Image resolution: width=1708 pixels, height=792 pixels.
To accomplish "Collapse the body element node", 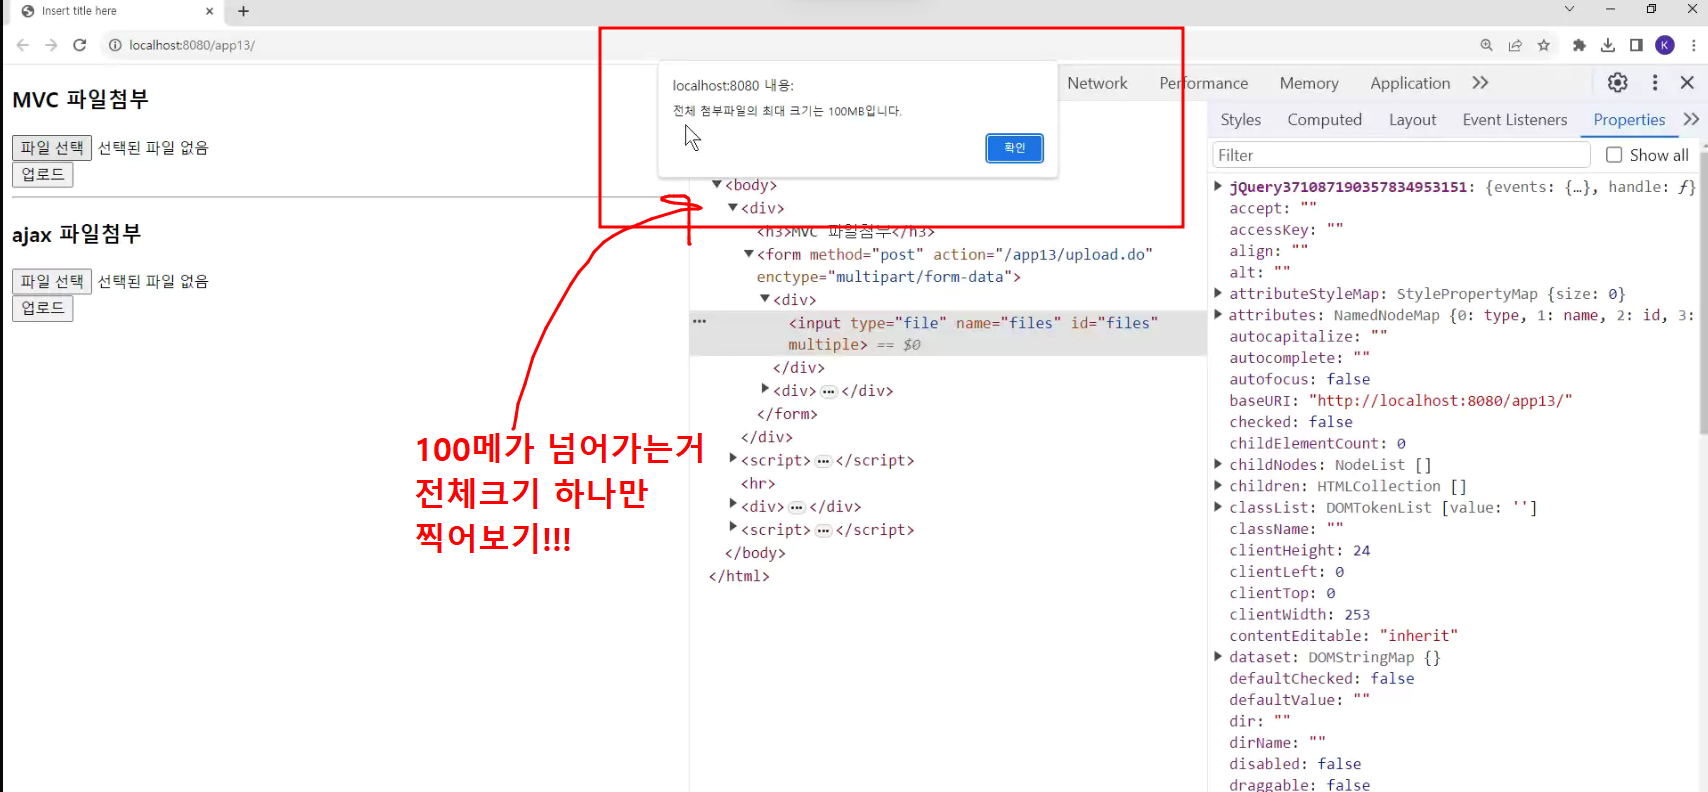I will (x=717, y=185).
